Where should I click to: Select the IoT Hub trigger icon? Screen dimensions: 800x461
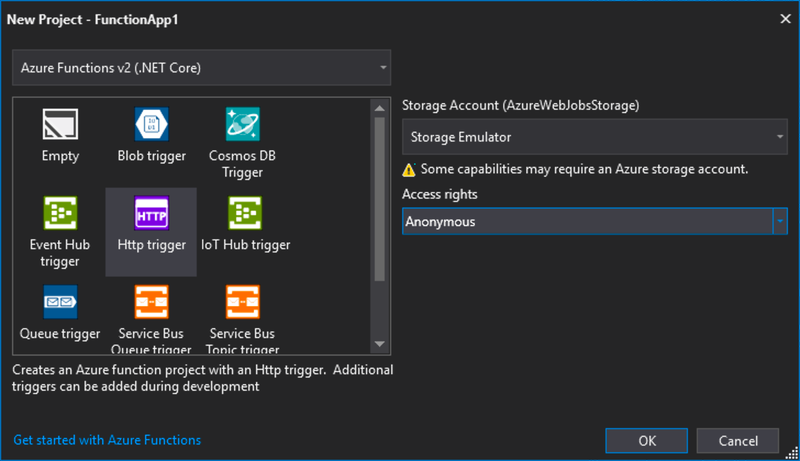point(245,213)
